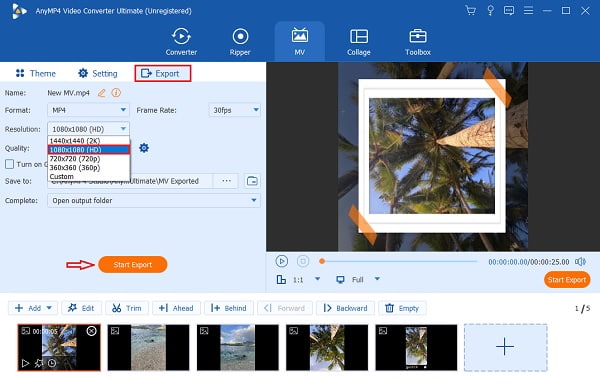Image resolution: width=600 pixels, height=390 pixels.
Task: Select the Theme tab
Action: tap(36, 73)
